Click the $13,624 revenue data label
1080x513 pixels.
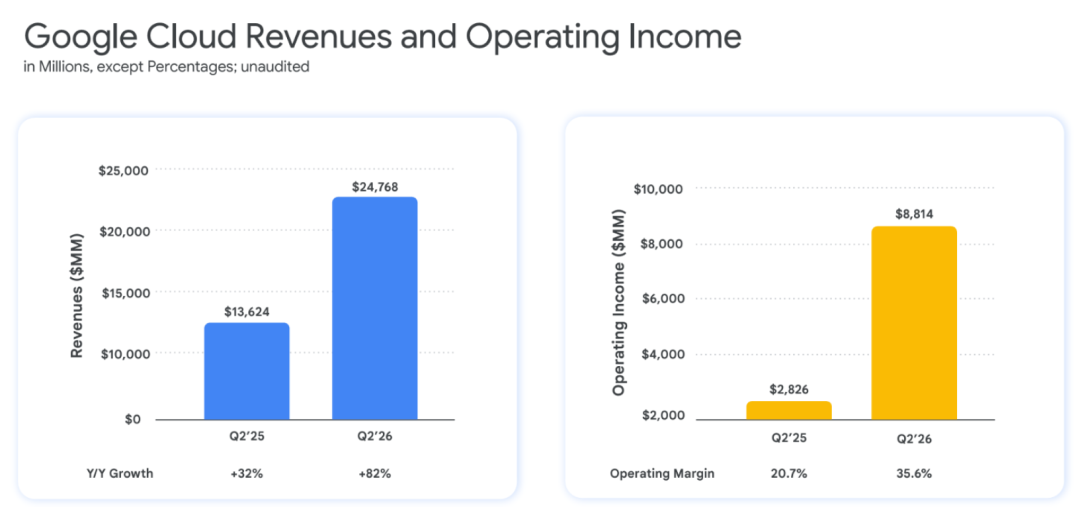tap(247, 311)
